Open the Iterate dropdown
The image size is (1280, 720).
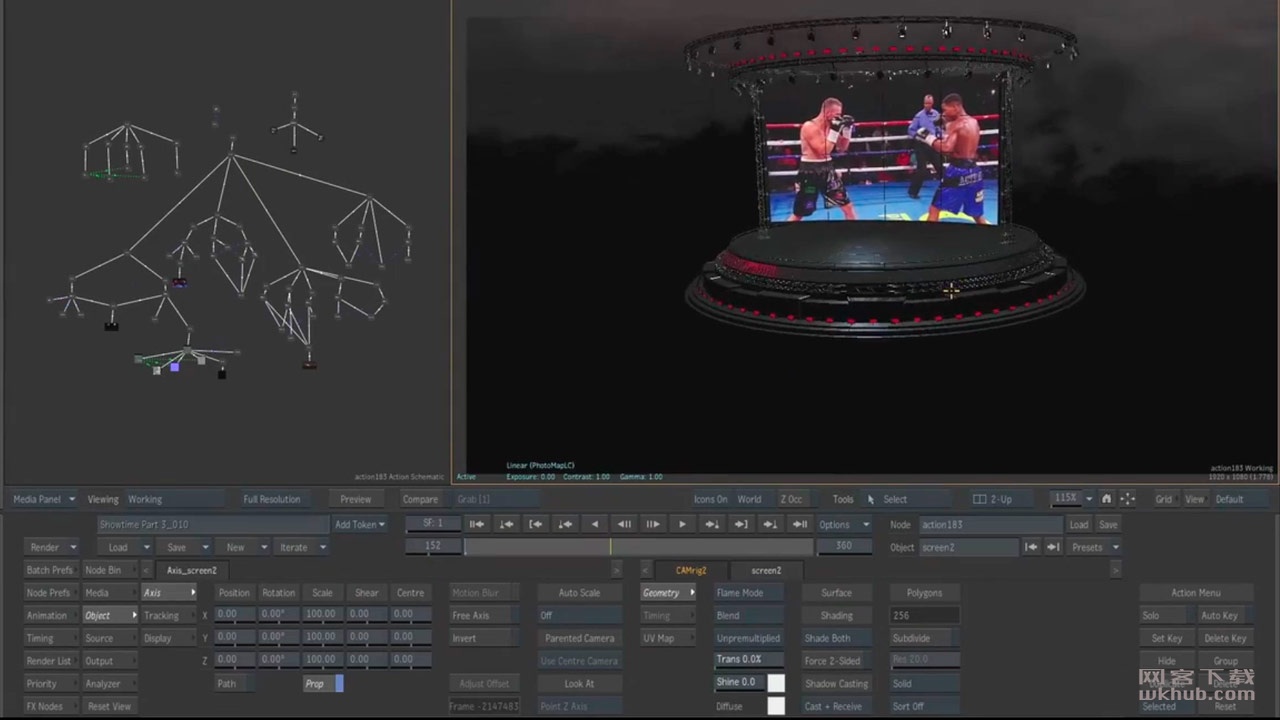(x=301, y=547)
